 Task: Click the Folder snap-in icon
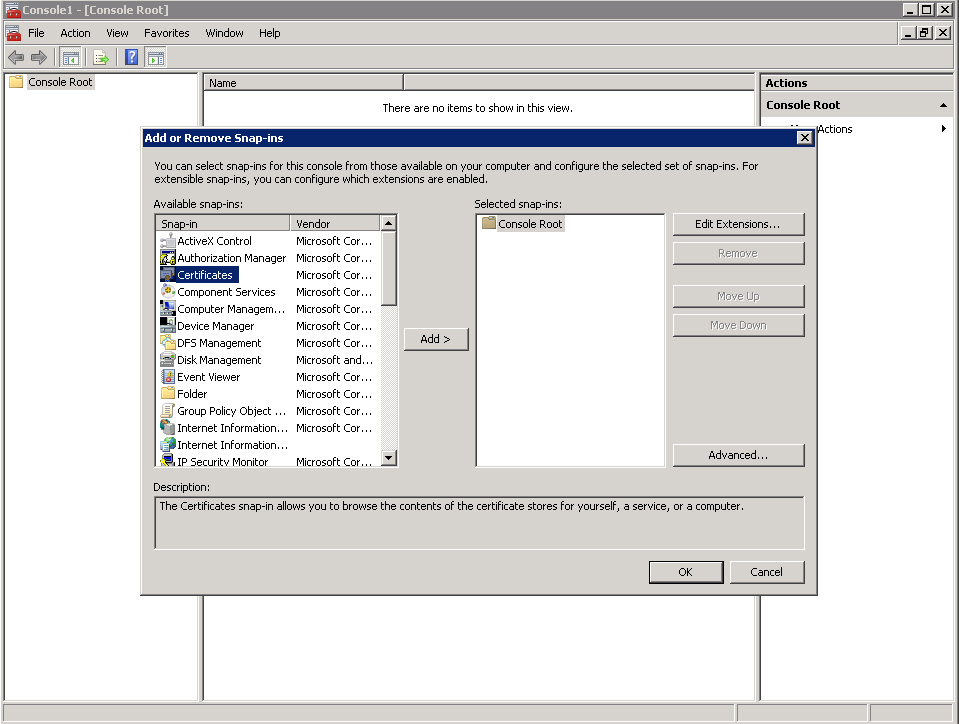(x=168, y=394)
